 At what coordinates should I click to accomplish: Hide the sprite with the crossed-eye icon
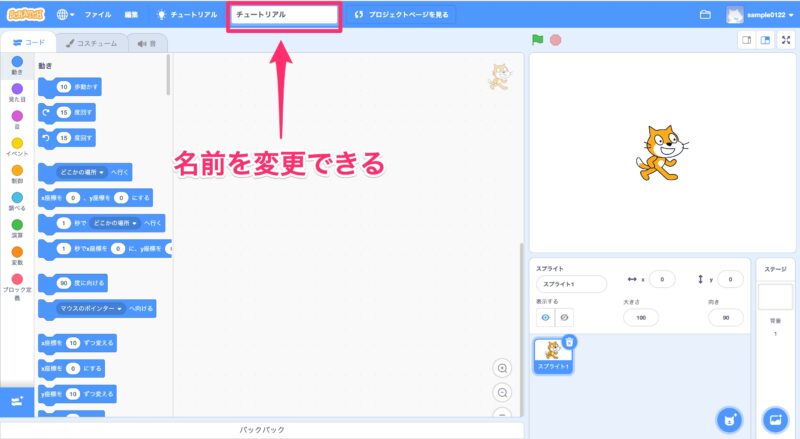point(564,317)
